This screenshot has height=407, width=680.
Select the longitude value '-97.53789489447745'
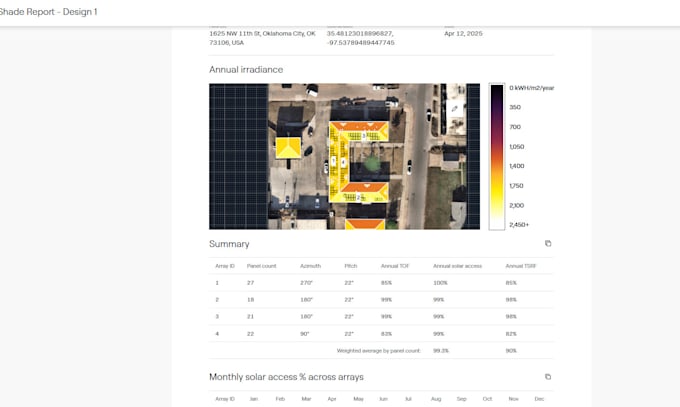(x=361, y=43)
